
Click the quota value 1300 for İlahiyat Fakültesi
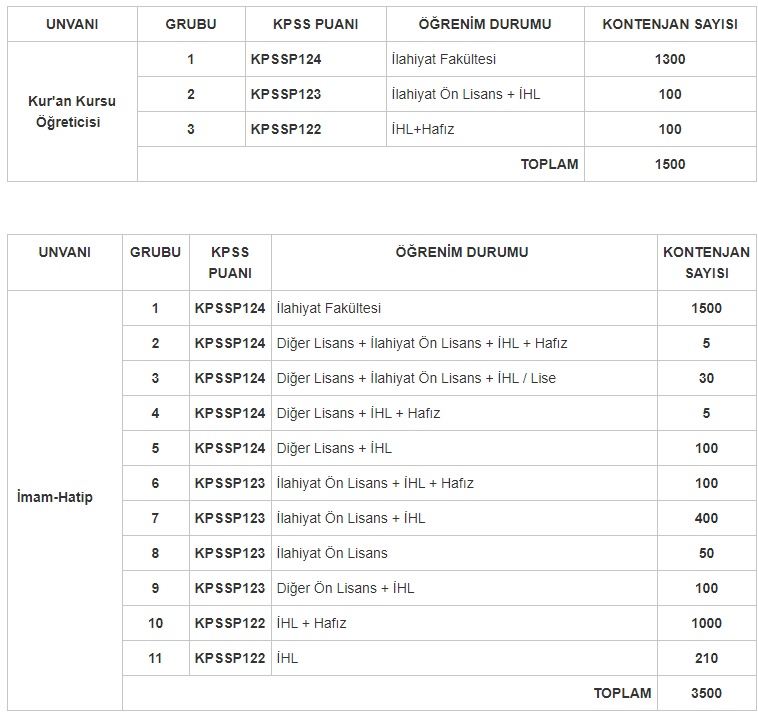670,59
